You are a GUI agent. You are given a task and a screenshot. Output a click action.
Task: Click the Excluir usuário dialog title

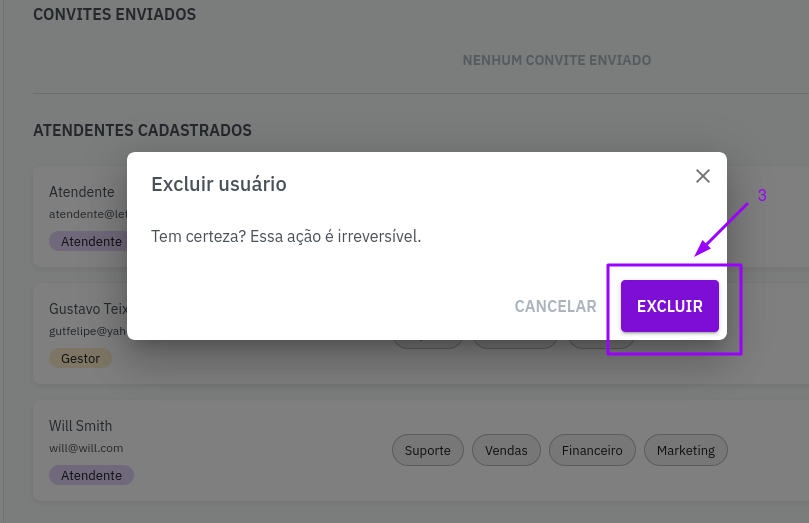point(218,184)
